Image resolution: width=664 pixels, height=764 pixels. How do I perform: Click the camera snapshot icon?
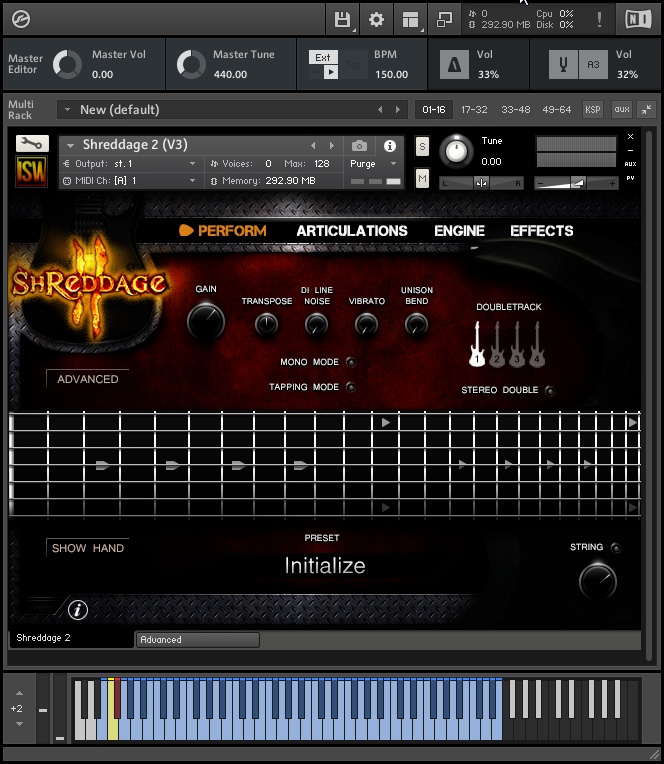[x=360, y=146]
